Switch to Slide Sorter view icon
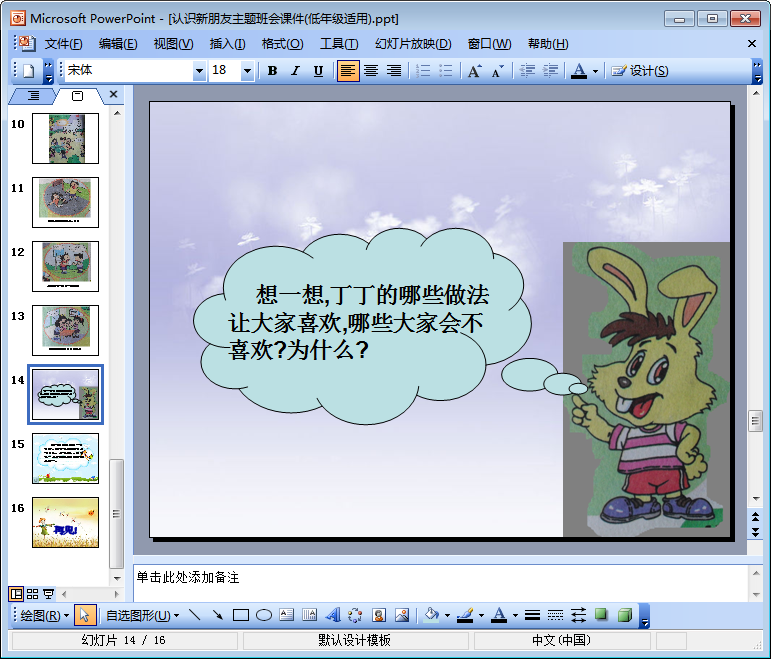 click(x=32, y=594)
